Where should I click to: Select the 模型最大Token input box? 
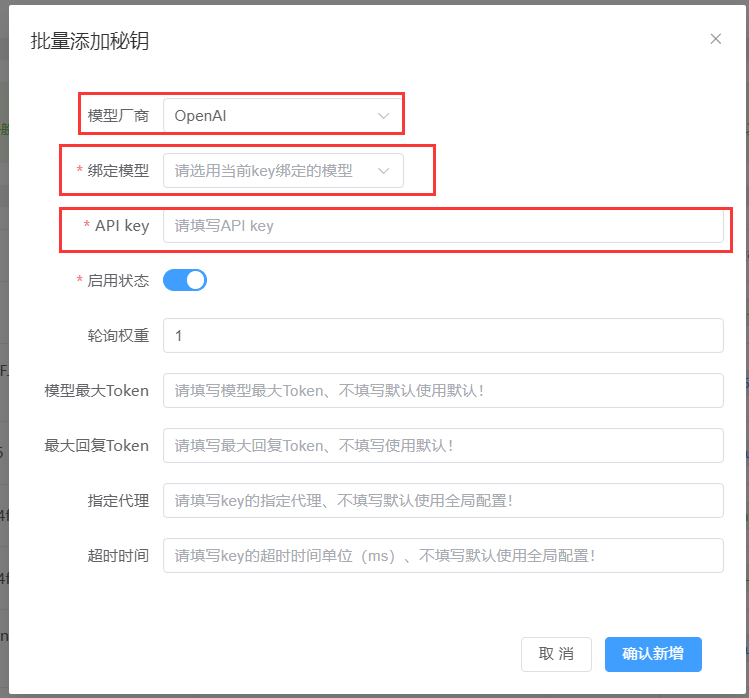point(442,391)
